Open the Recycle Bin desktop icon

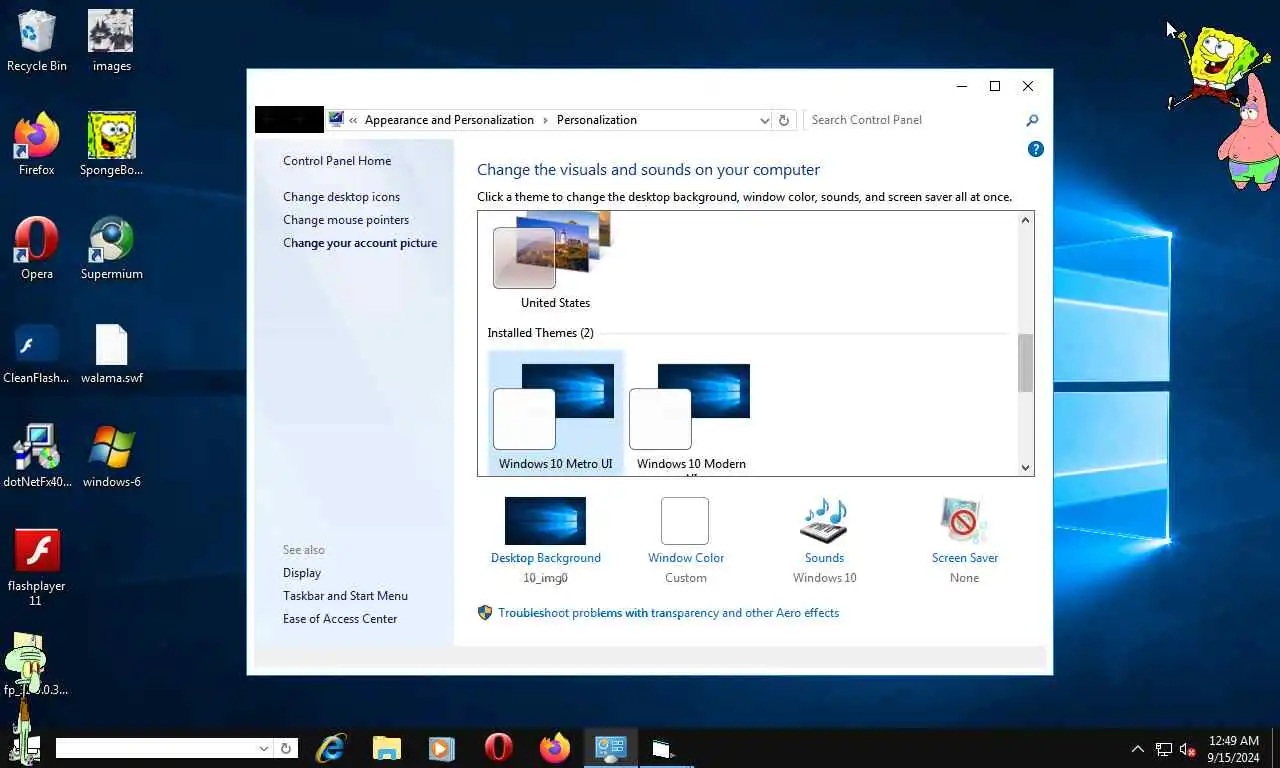click(x=37, y=41)
